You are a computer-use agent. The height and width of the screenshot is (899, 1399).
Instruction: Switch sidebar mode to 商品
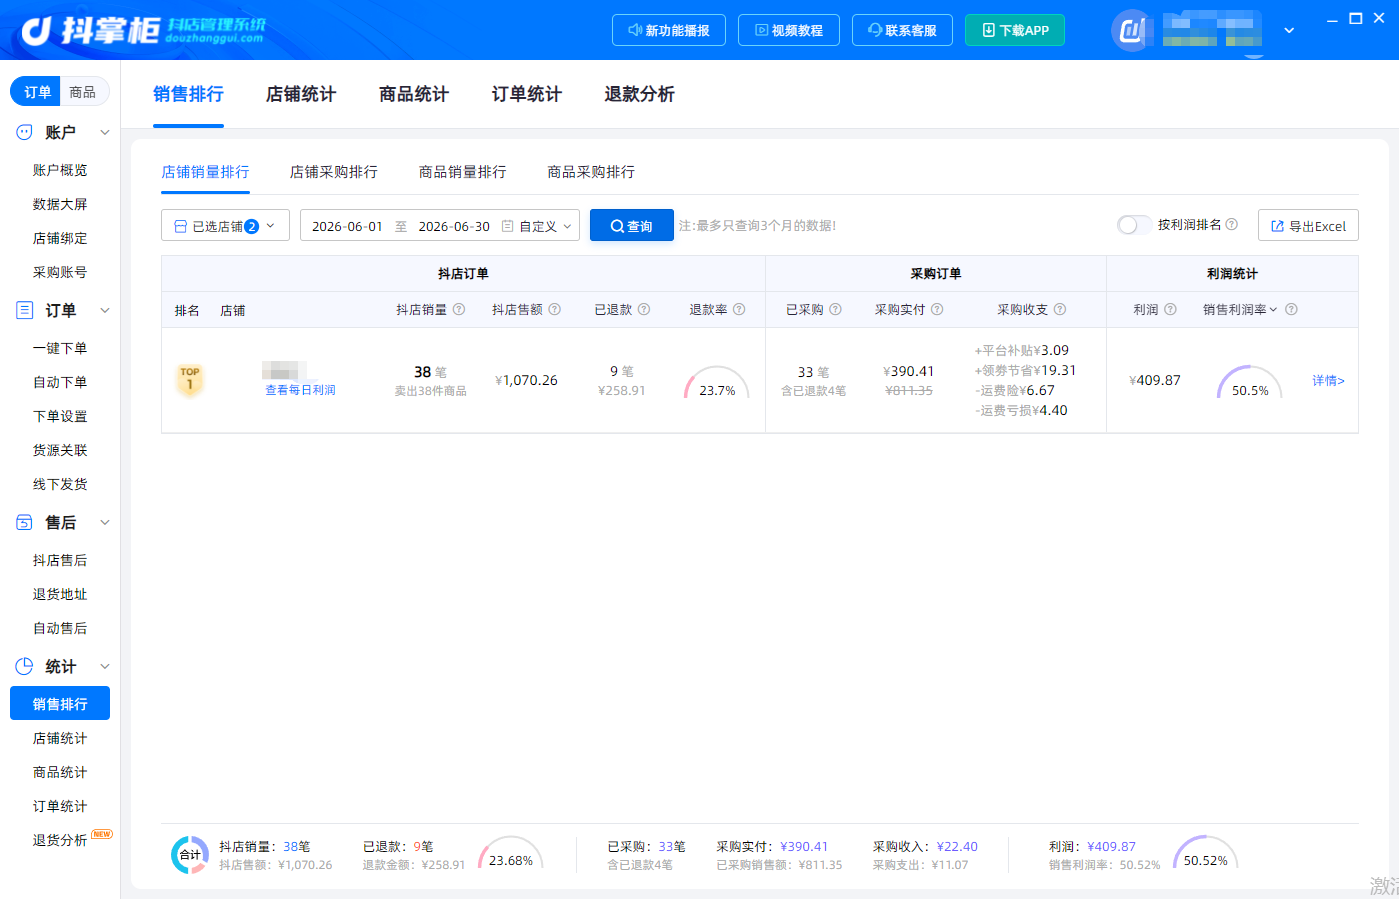point(83,92)
